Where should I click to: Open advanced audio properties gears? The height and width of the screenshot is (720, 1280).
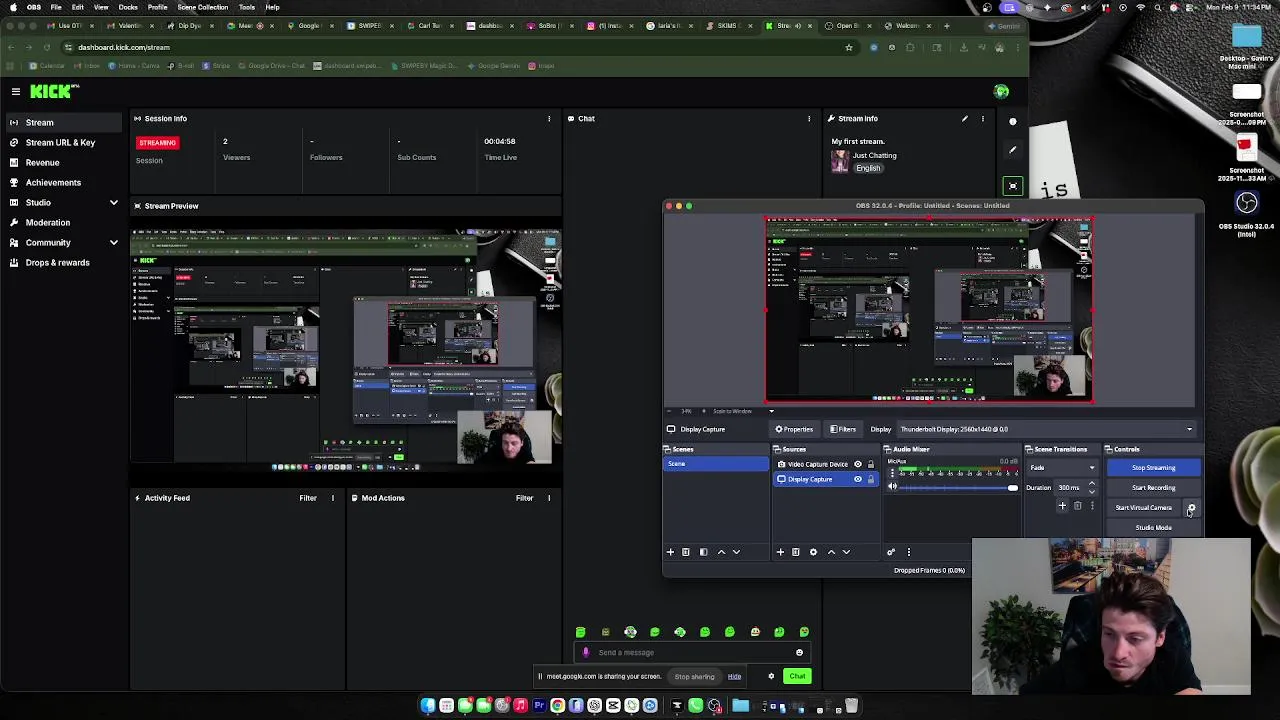tap(891, 552)
